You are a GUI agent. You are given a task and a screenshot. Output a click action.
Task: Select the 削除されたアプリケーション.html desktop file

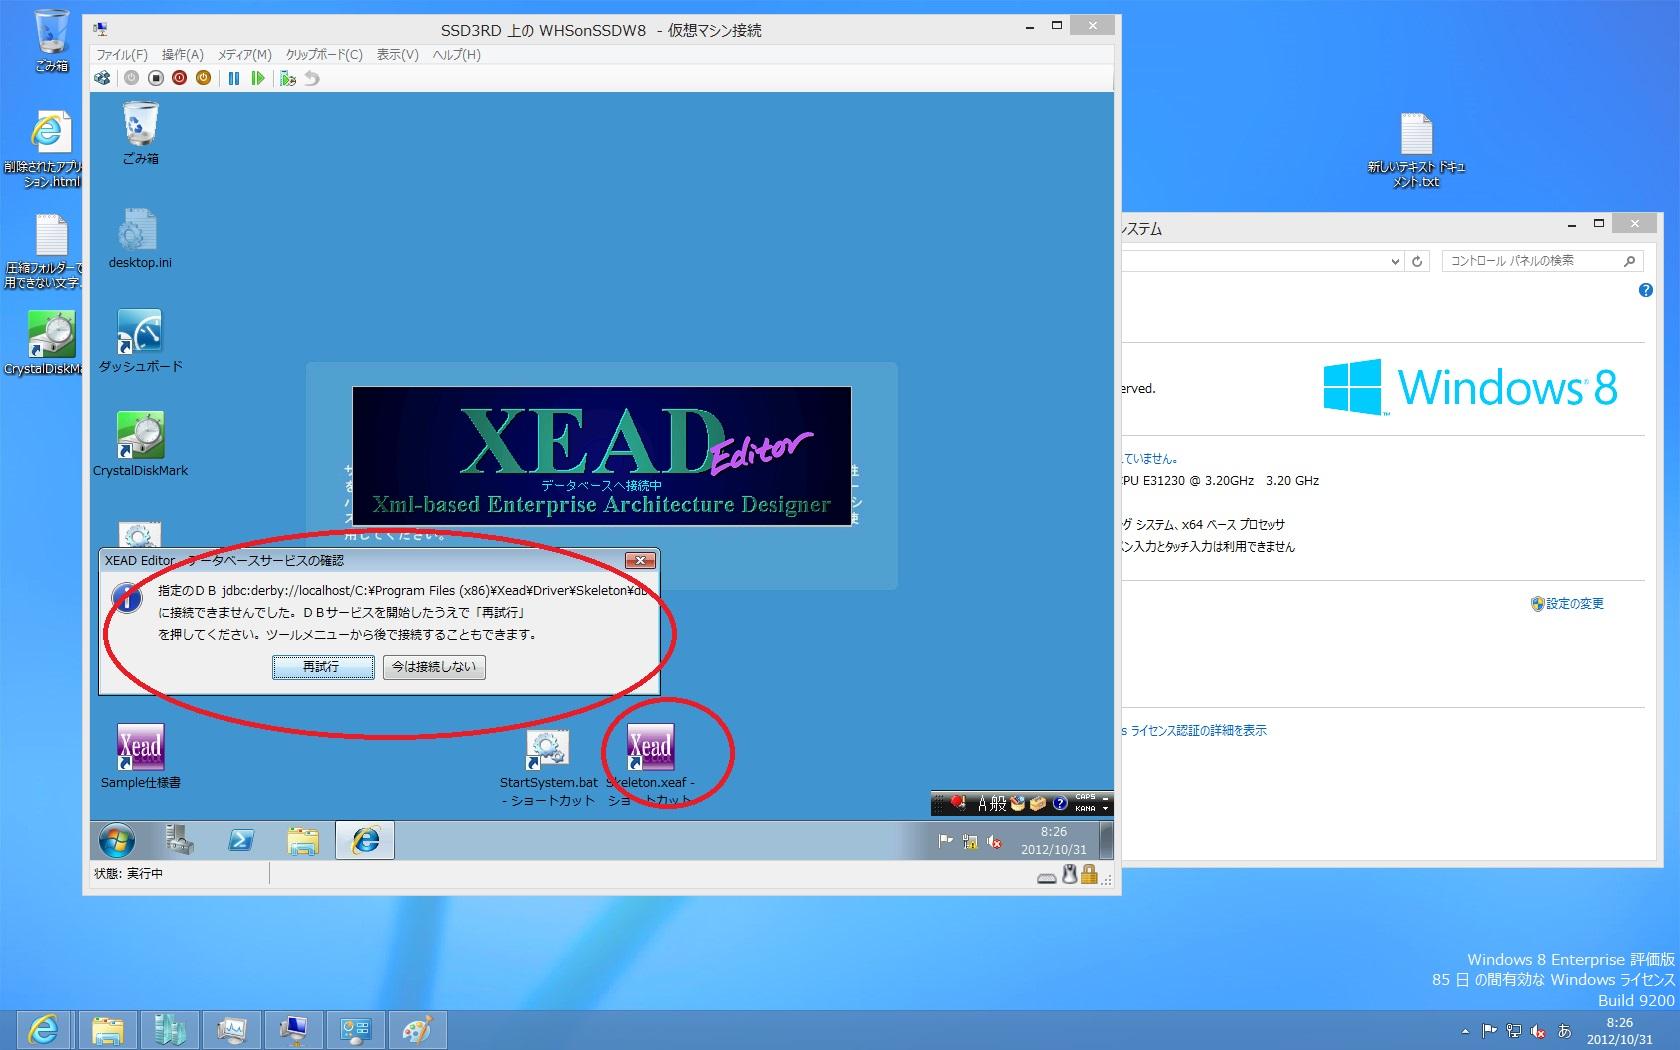47,150
